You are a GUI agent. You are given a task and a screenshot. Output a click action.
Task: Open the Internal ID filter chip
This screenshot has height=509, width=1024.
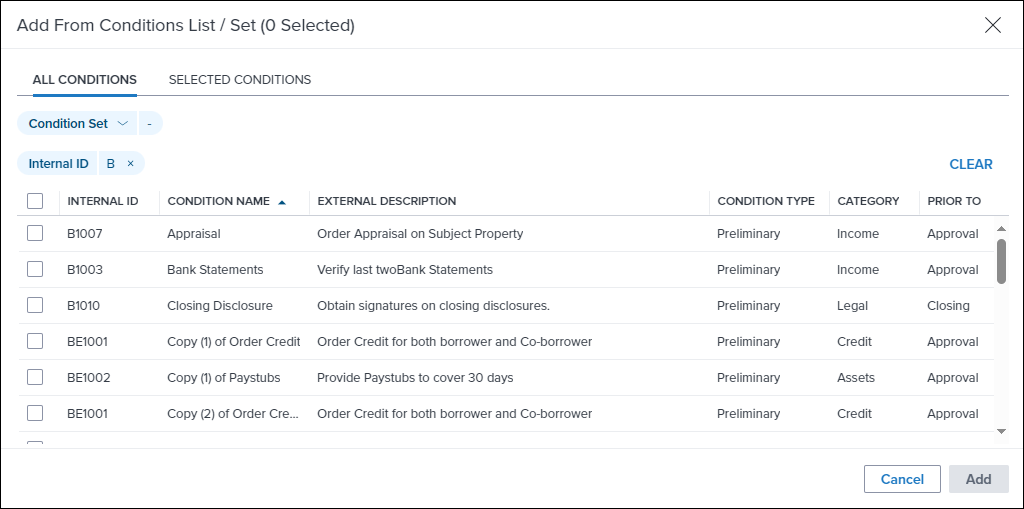[x=58, y=164]
